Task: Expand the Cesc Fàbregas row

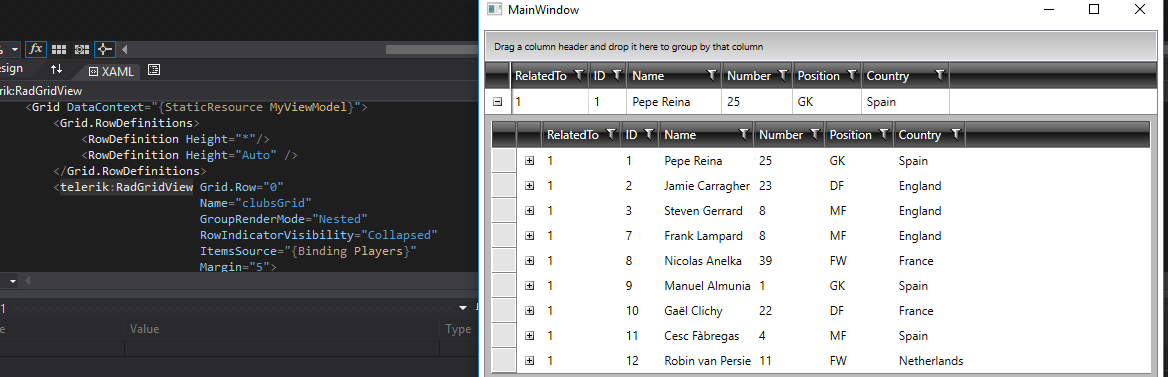Action: point(530,335)
